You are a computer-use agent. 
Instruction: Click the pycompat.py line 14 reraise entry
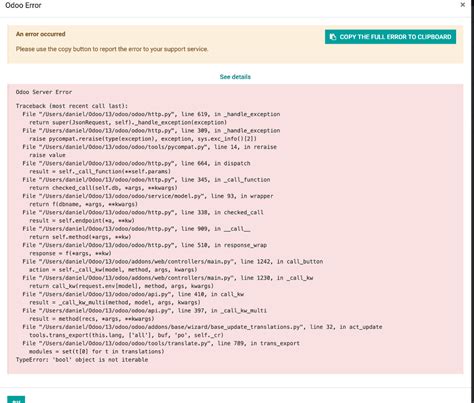click(x=150, y=147)
